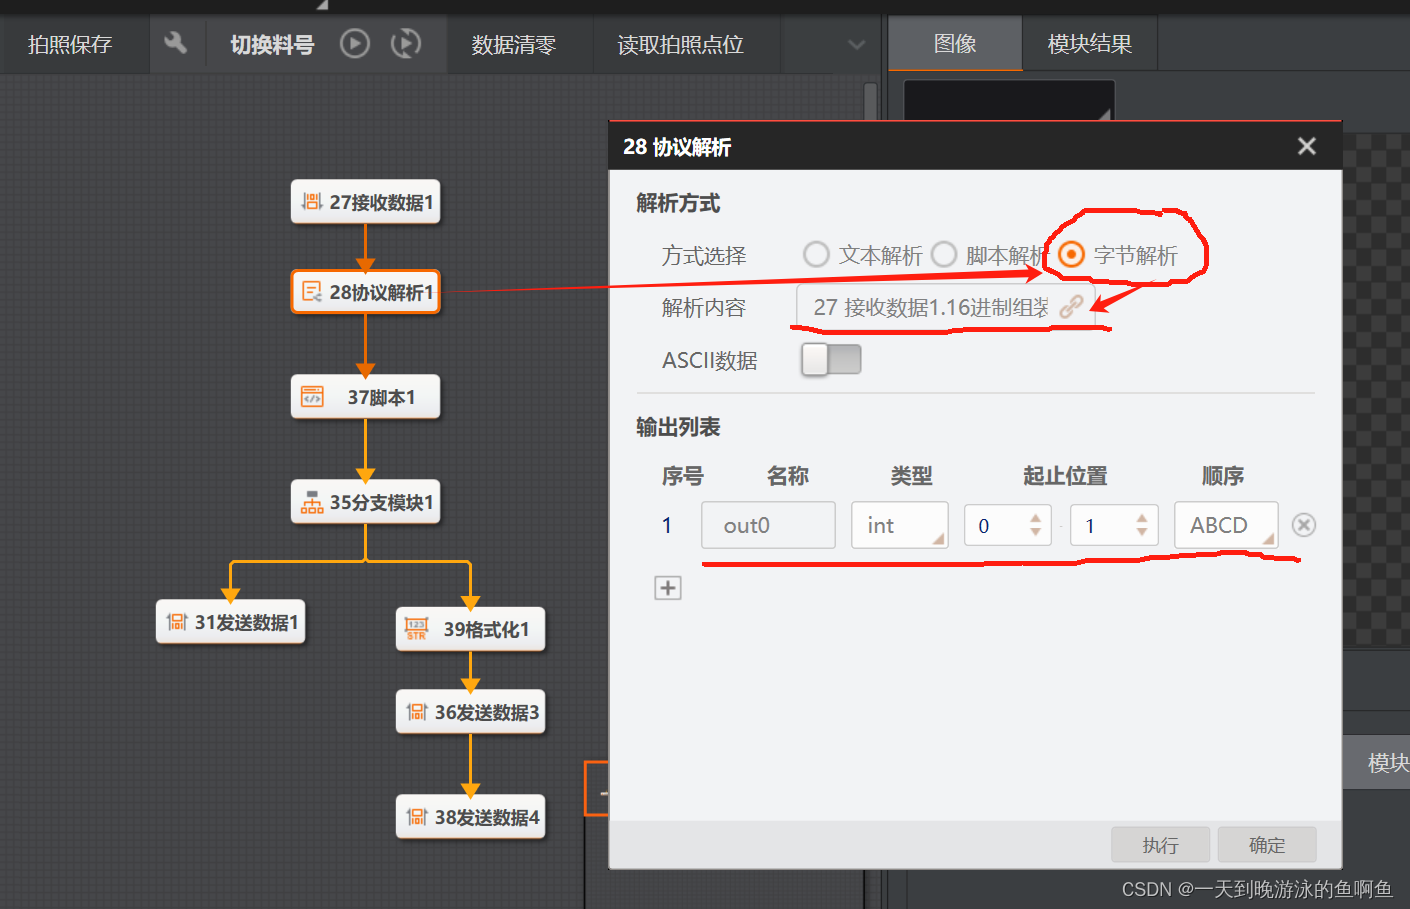The height and width of the screenshot is (909, 1410).
Task: Click the run-once play icon
Action: click(x=354, y=43)
